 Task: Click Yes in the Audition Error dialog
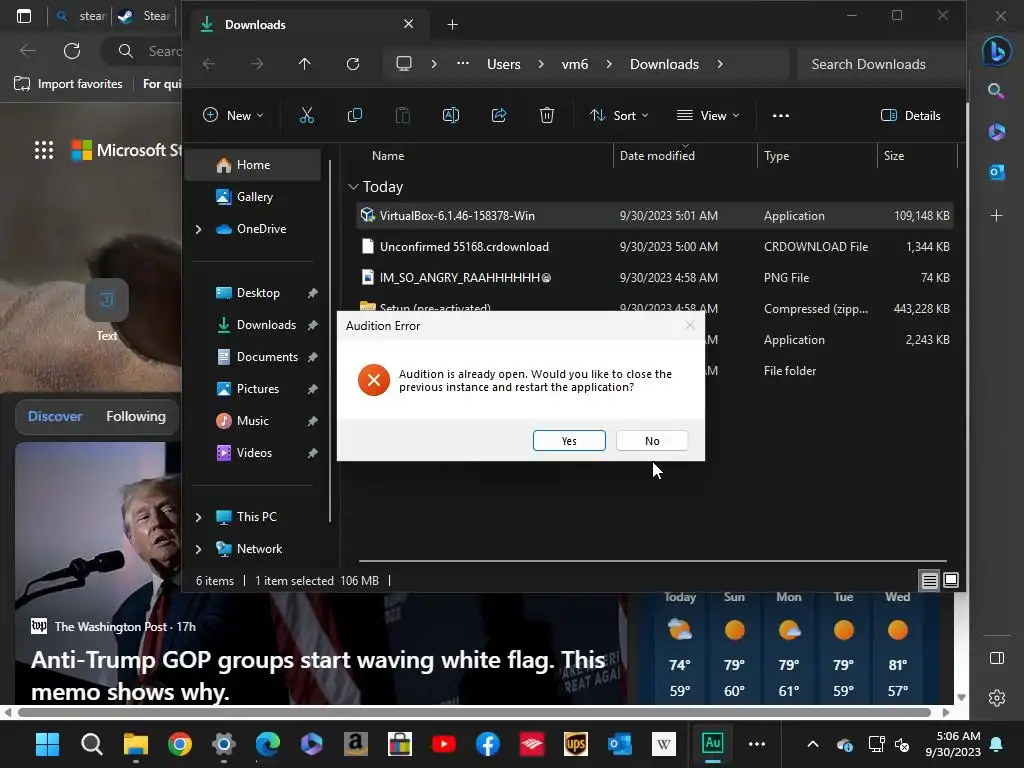pos(569,441)
